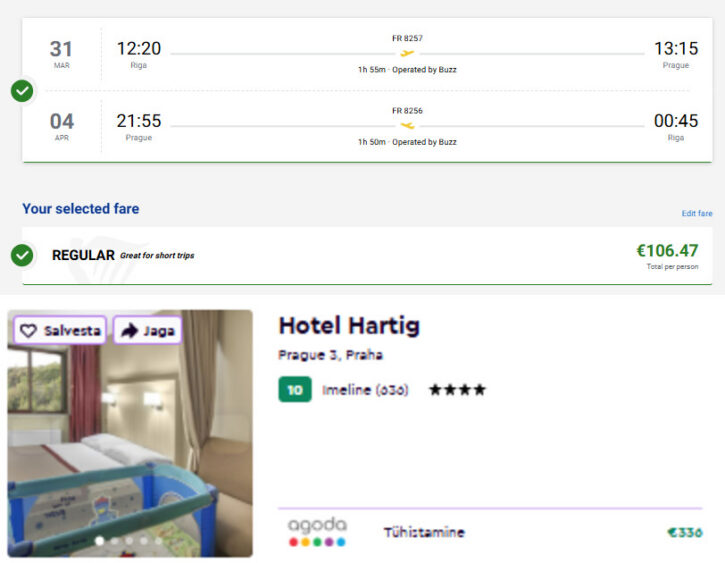725x563 pixels.
Task: Open the Edit fare link
Action: point(697,214)
